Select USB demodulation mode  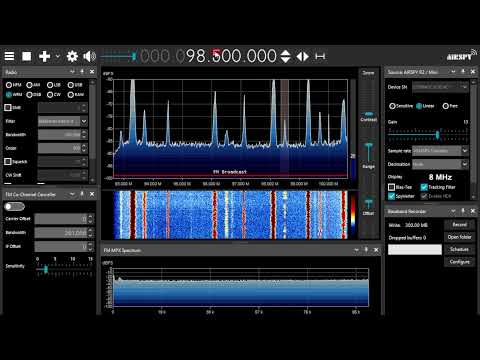pyautogui.click(x=75, y=85)
